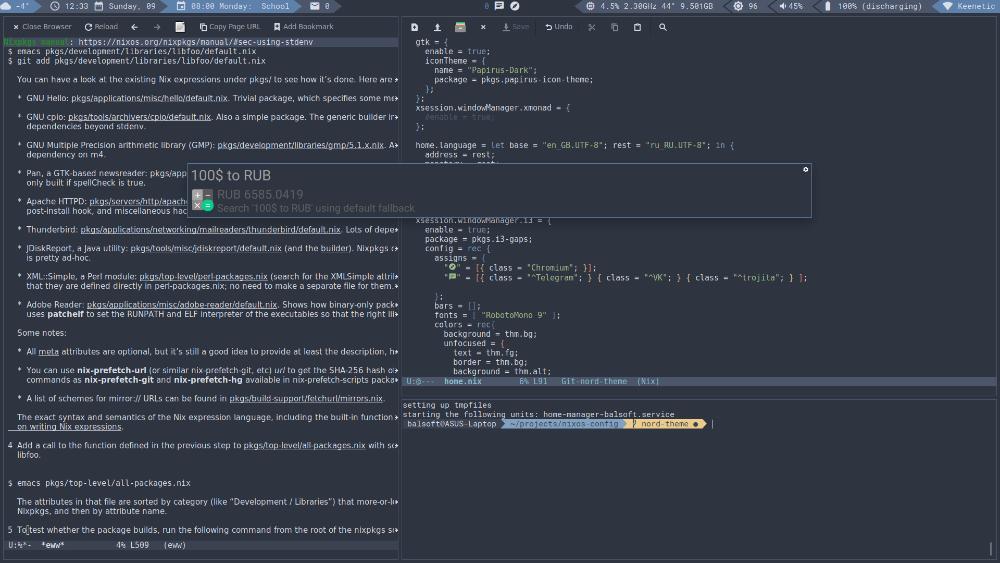Click 'package = pkgs.i3-gaps;' line
The height and width of the screenshot is (563, 1000).
click(x=478, y=239)
